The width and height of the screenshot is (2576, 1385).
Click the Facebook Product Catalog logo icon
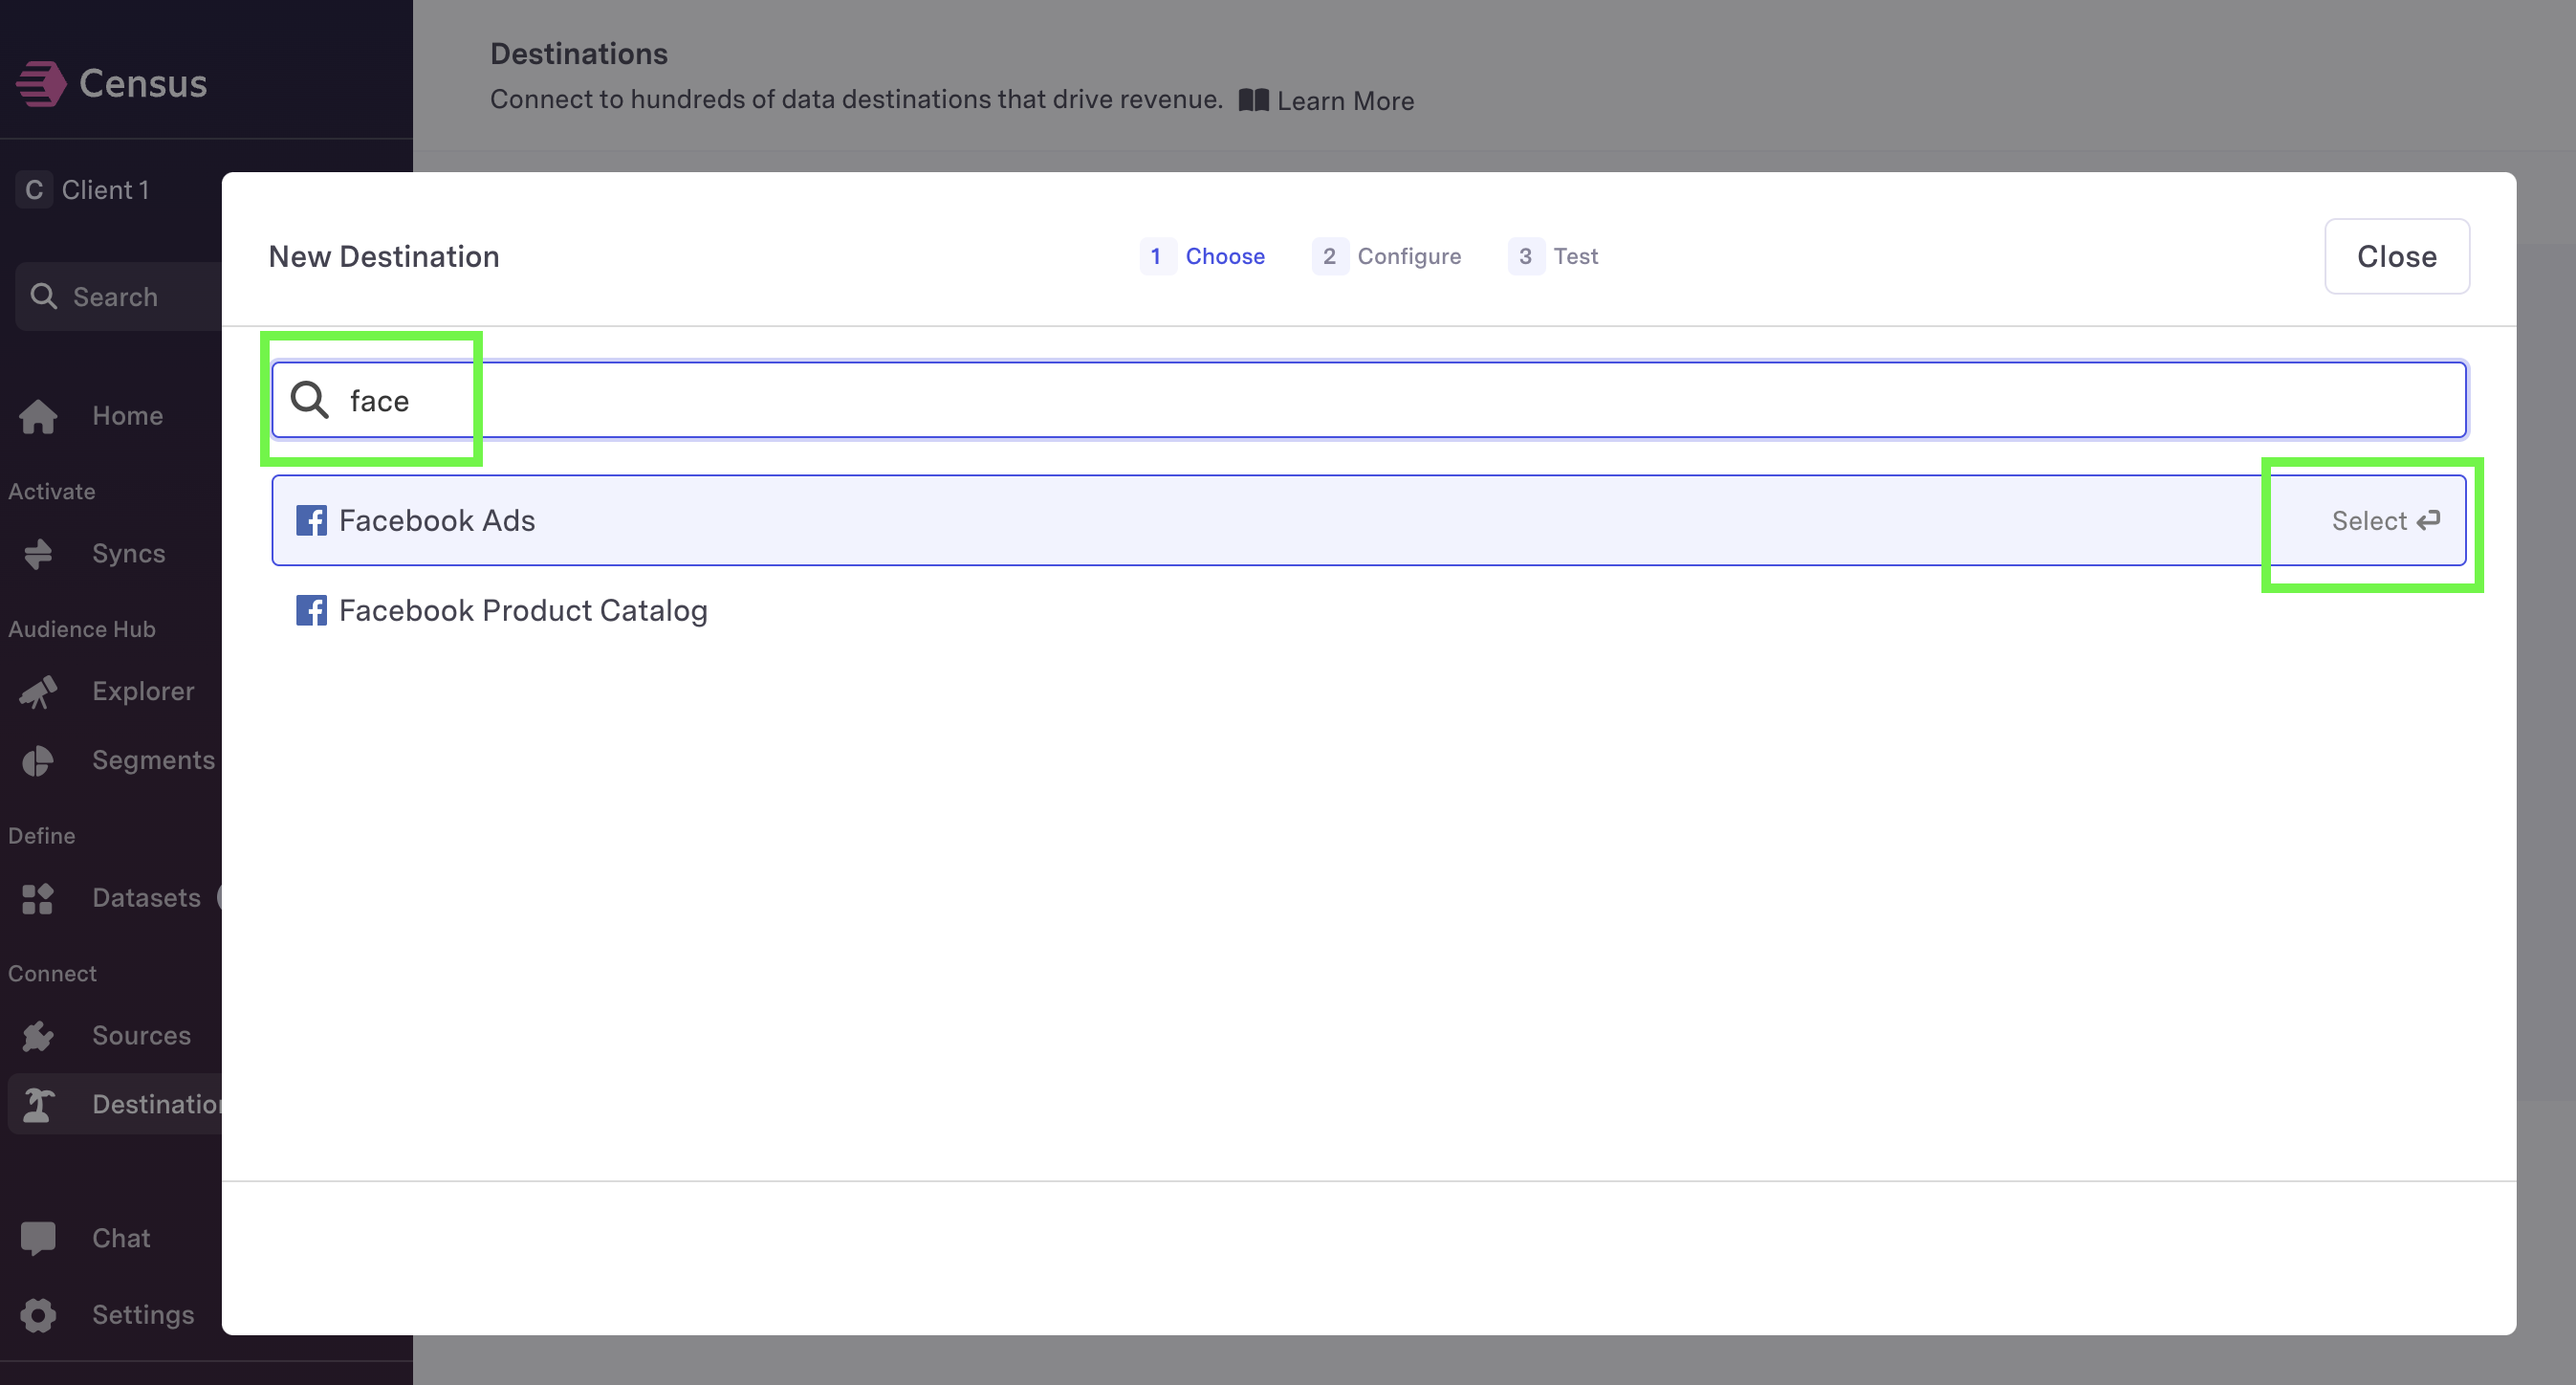pos(311,611)
